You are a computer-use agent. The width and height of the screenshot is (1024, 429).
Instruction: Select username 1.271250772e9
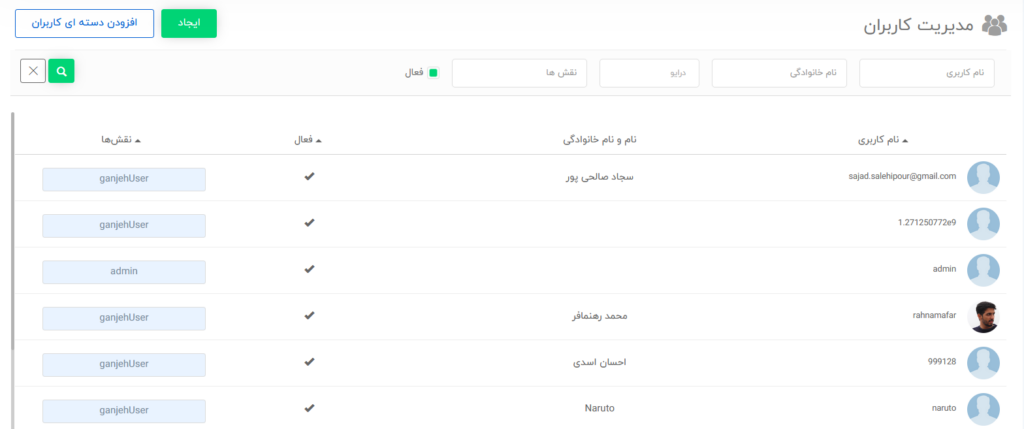927,223
